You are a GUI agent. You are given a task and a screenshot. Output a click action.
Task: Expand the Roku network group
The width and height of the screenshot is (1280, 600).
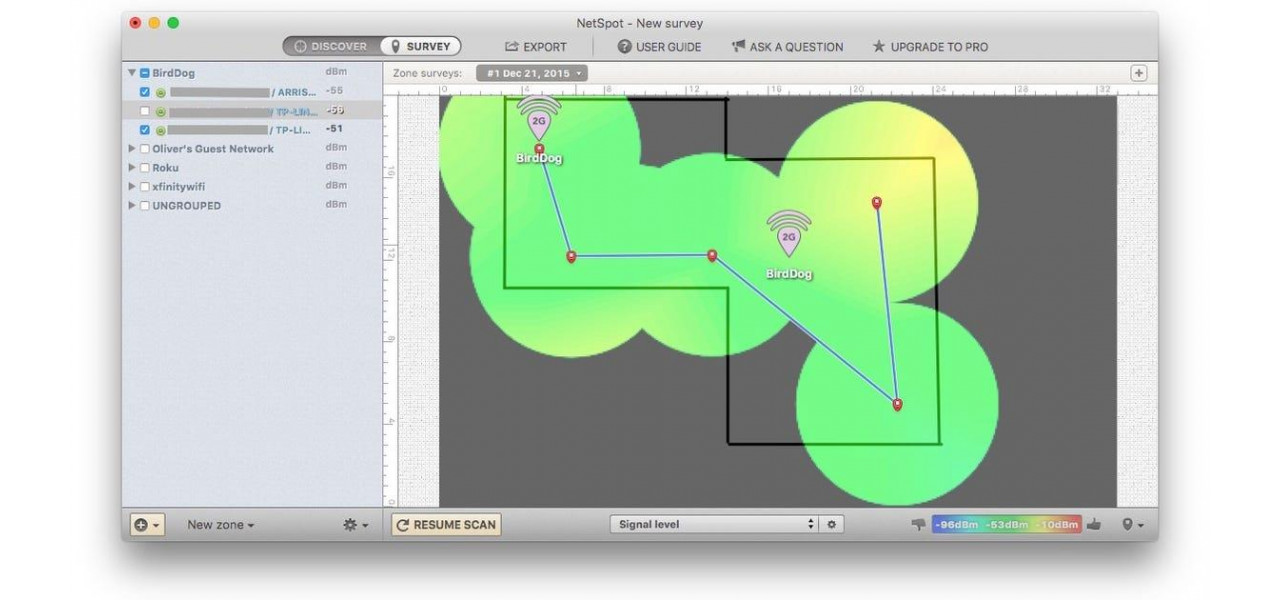pyautogui.click(x=131, y=168)
